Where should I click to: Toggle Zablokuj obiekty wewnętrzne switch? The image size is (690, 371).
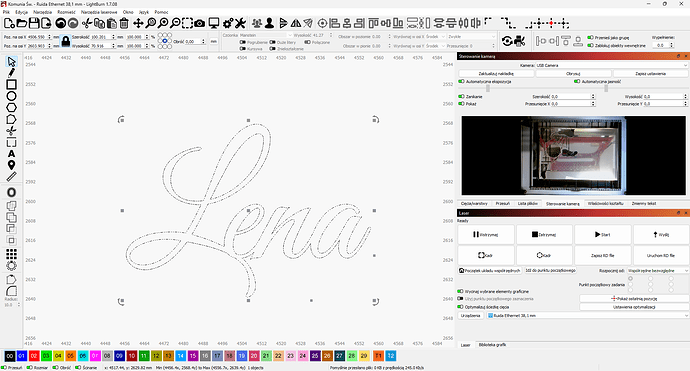pyautogui.click(x=591, y=45)
